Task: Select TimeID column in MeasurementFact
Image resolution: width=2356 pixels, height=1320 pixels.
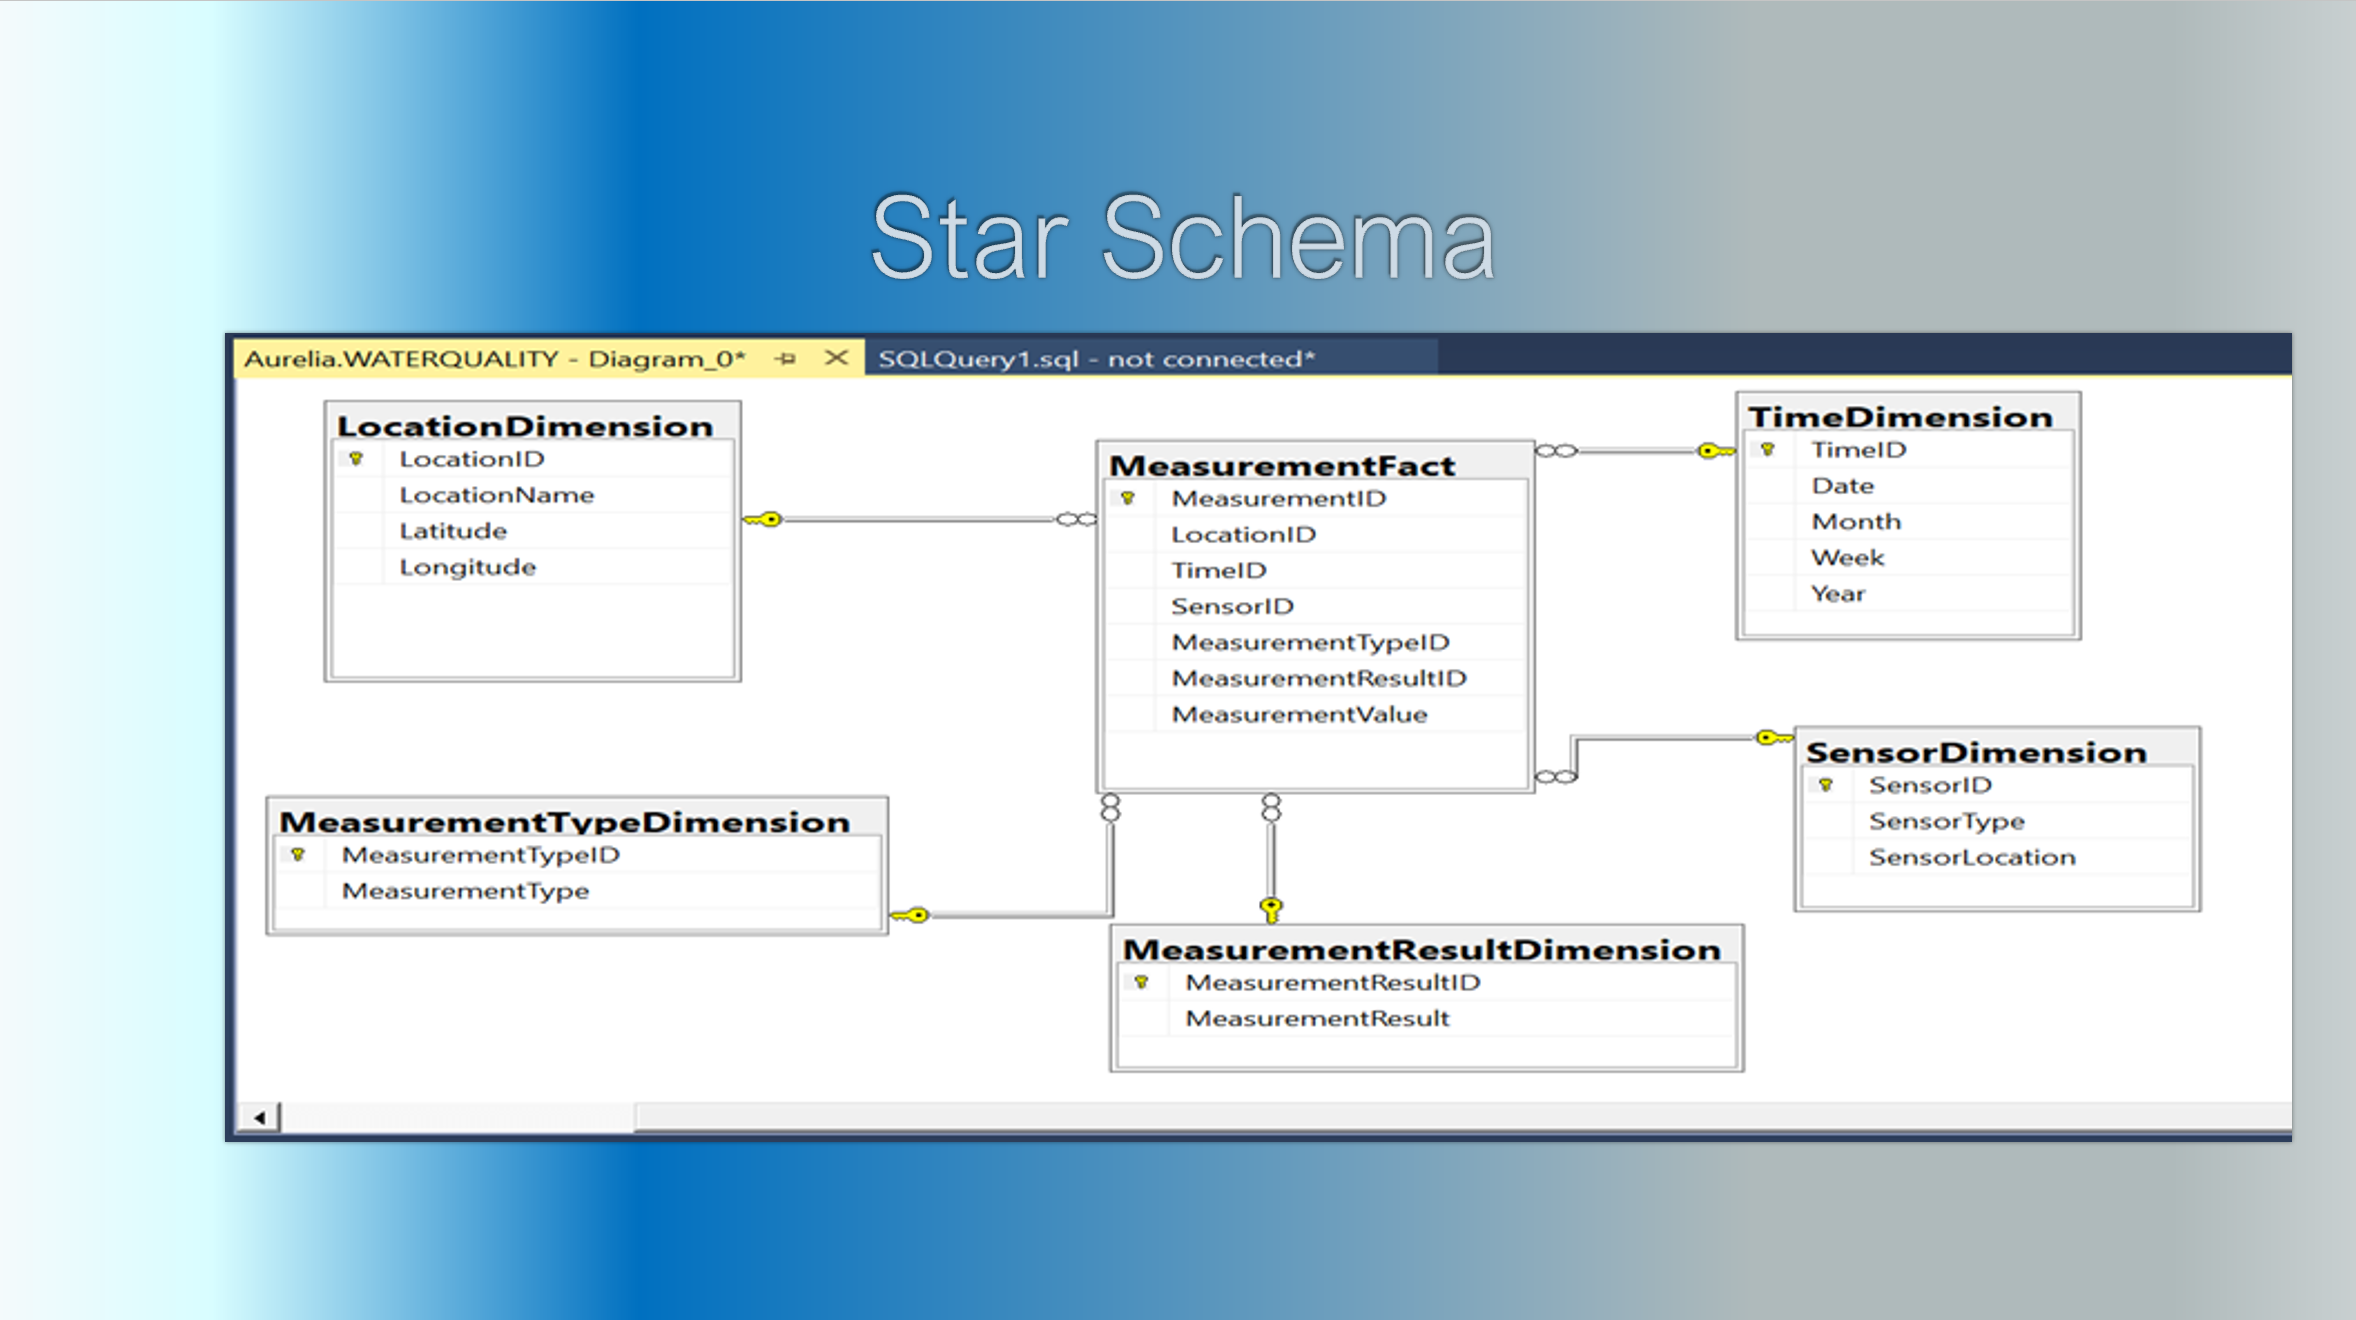Action: click(x=1316, y=570)
